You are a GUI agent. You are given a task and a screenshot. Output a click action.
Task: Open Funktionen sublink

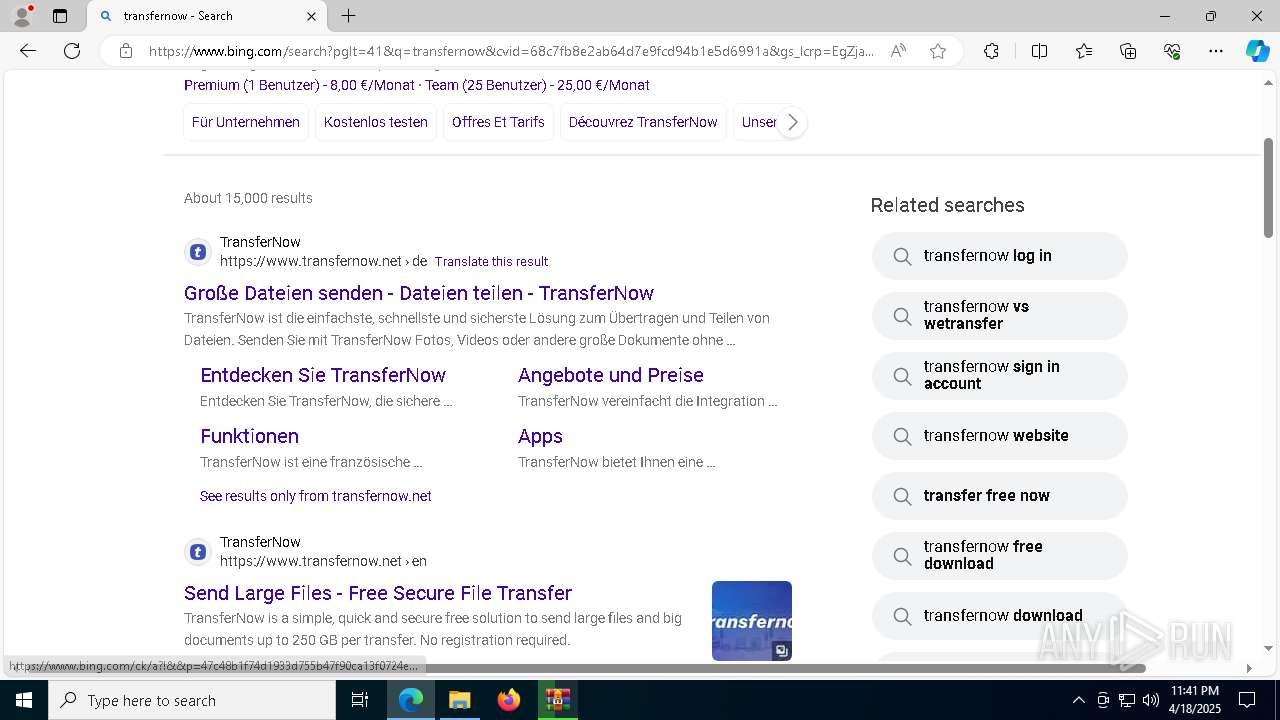249,436
